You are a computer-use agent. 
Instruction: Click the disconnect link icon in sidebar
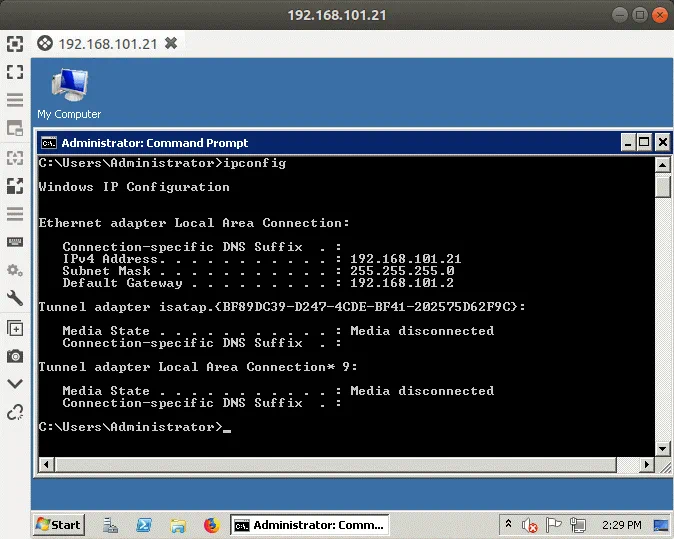point(15,412)
